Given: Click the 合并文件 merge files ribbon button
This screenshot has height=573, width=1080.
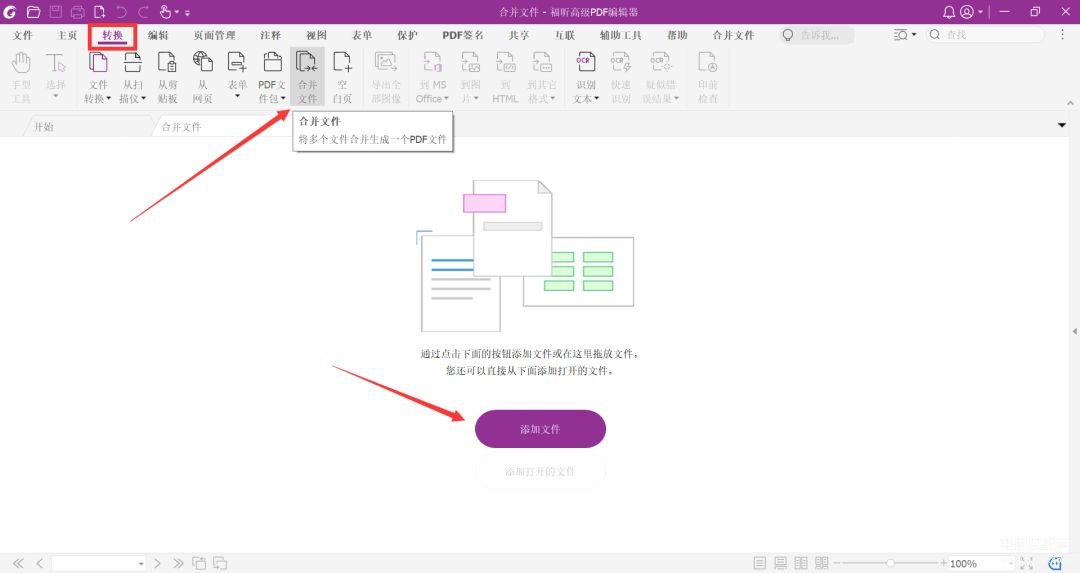Looking at the screenshot, I should (x=307, y=77).
